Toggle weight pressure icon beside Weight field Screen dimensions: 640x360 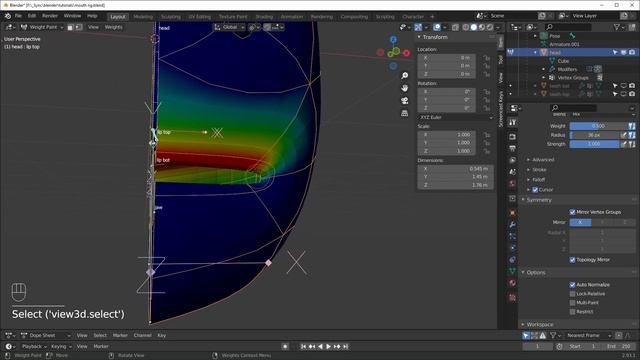click(632, 126)
